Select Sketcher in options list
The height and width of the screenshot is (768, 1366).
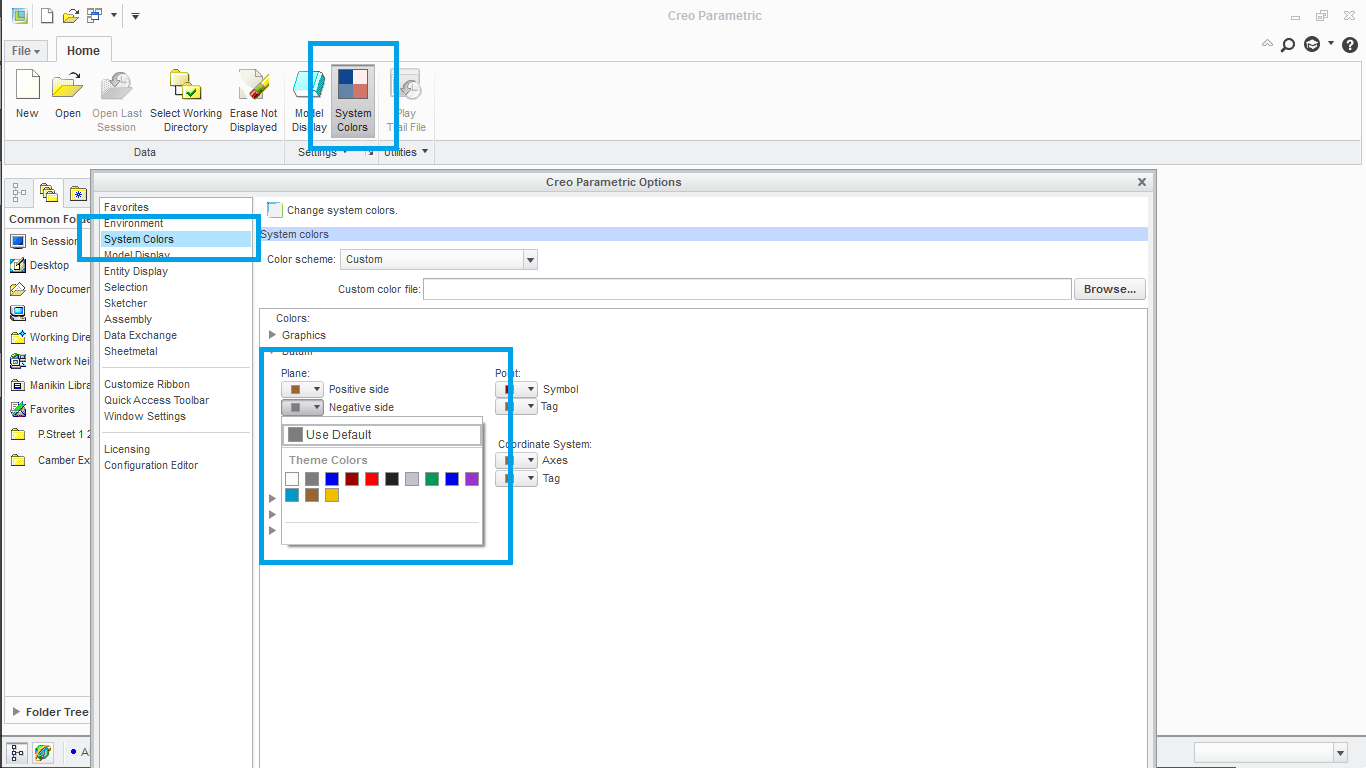(125, 303)
